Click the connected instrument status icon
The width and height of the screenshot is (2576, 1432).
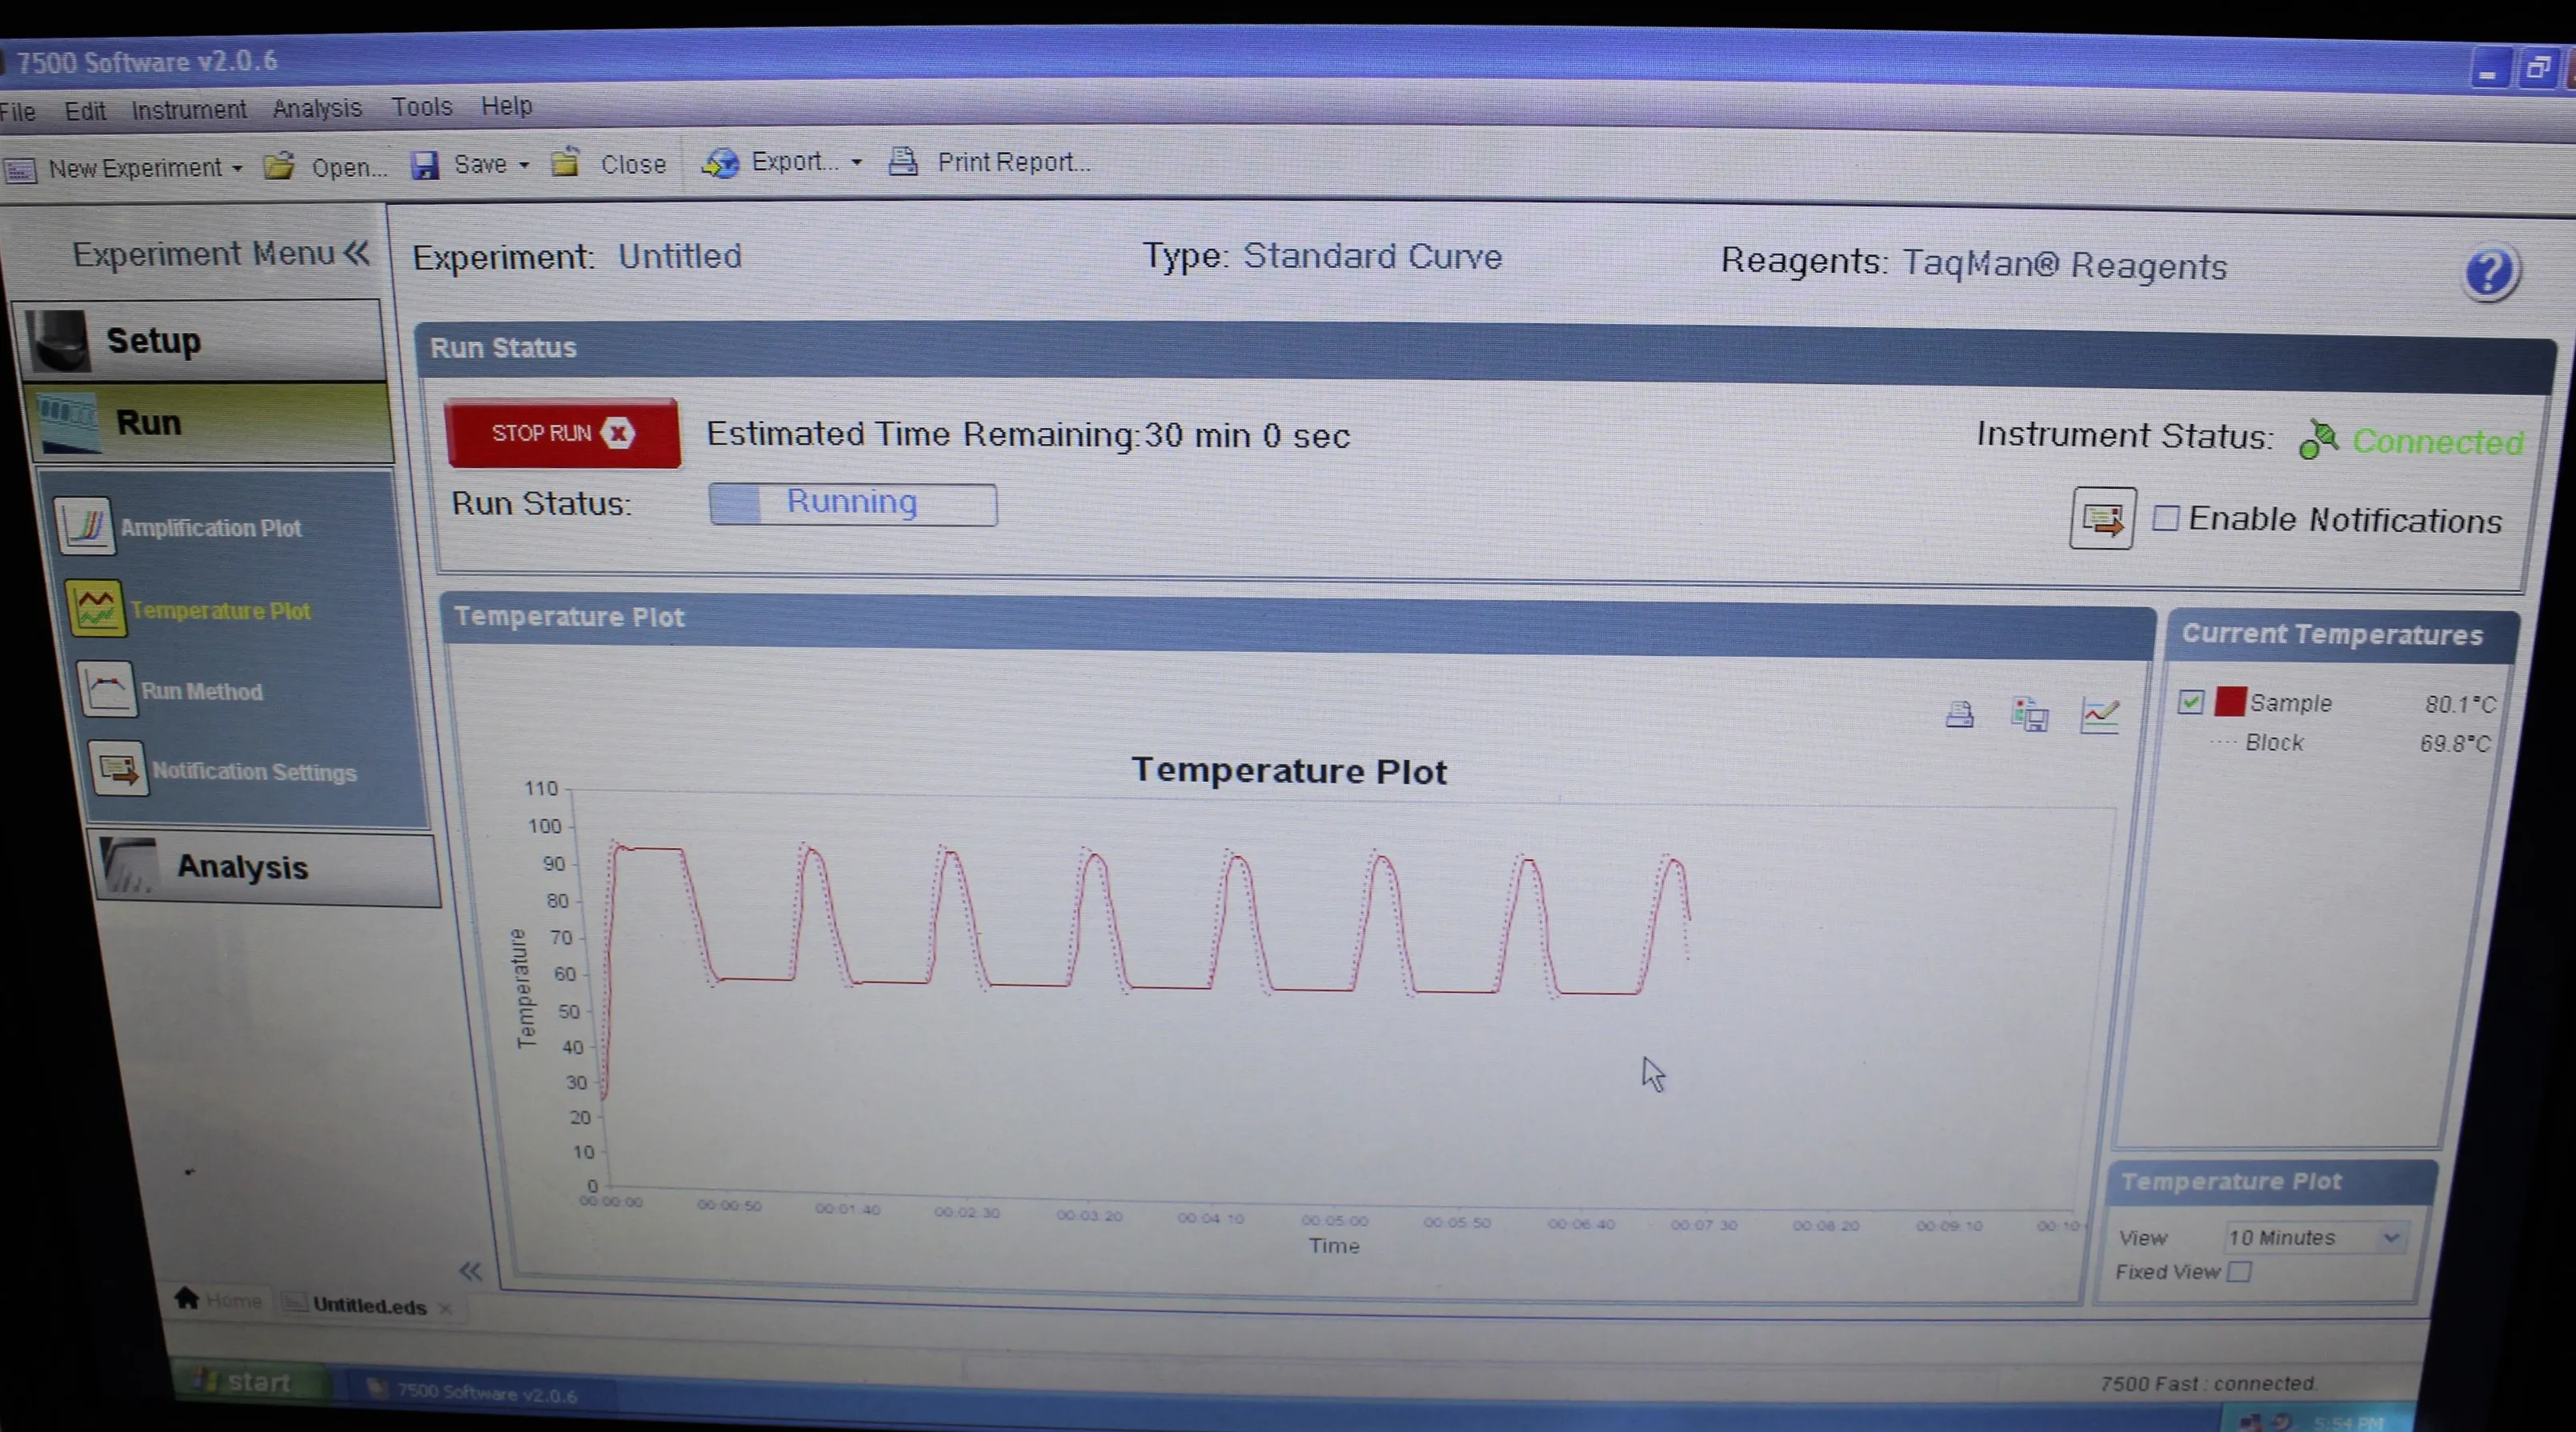point(2318,439)
